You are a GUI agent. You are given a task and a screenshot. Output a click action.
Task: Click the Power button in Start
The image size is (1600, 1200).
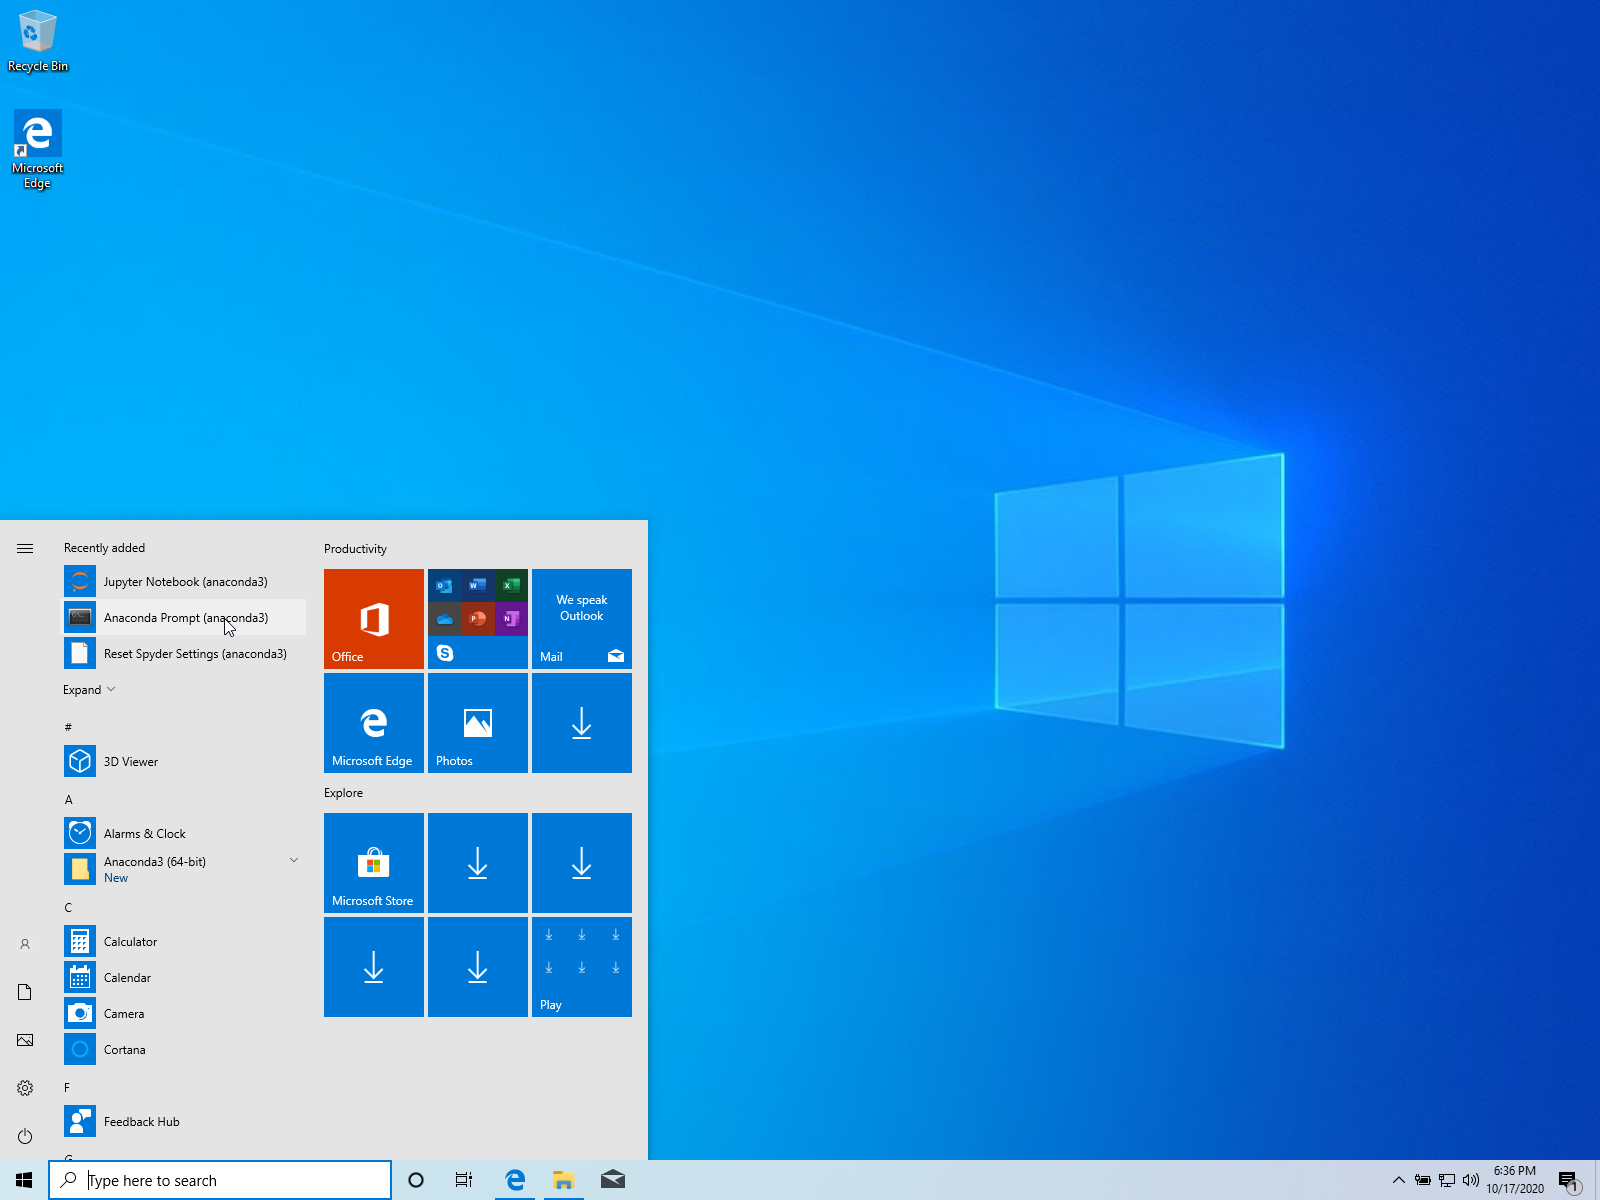point(25,1136)
